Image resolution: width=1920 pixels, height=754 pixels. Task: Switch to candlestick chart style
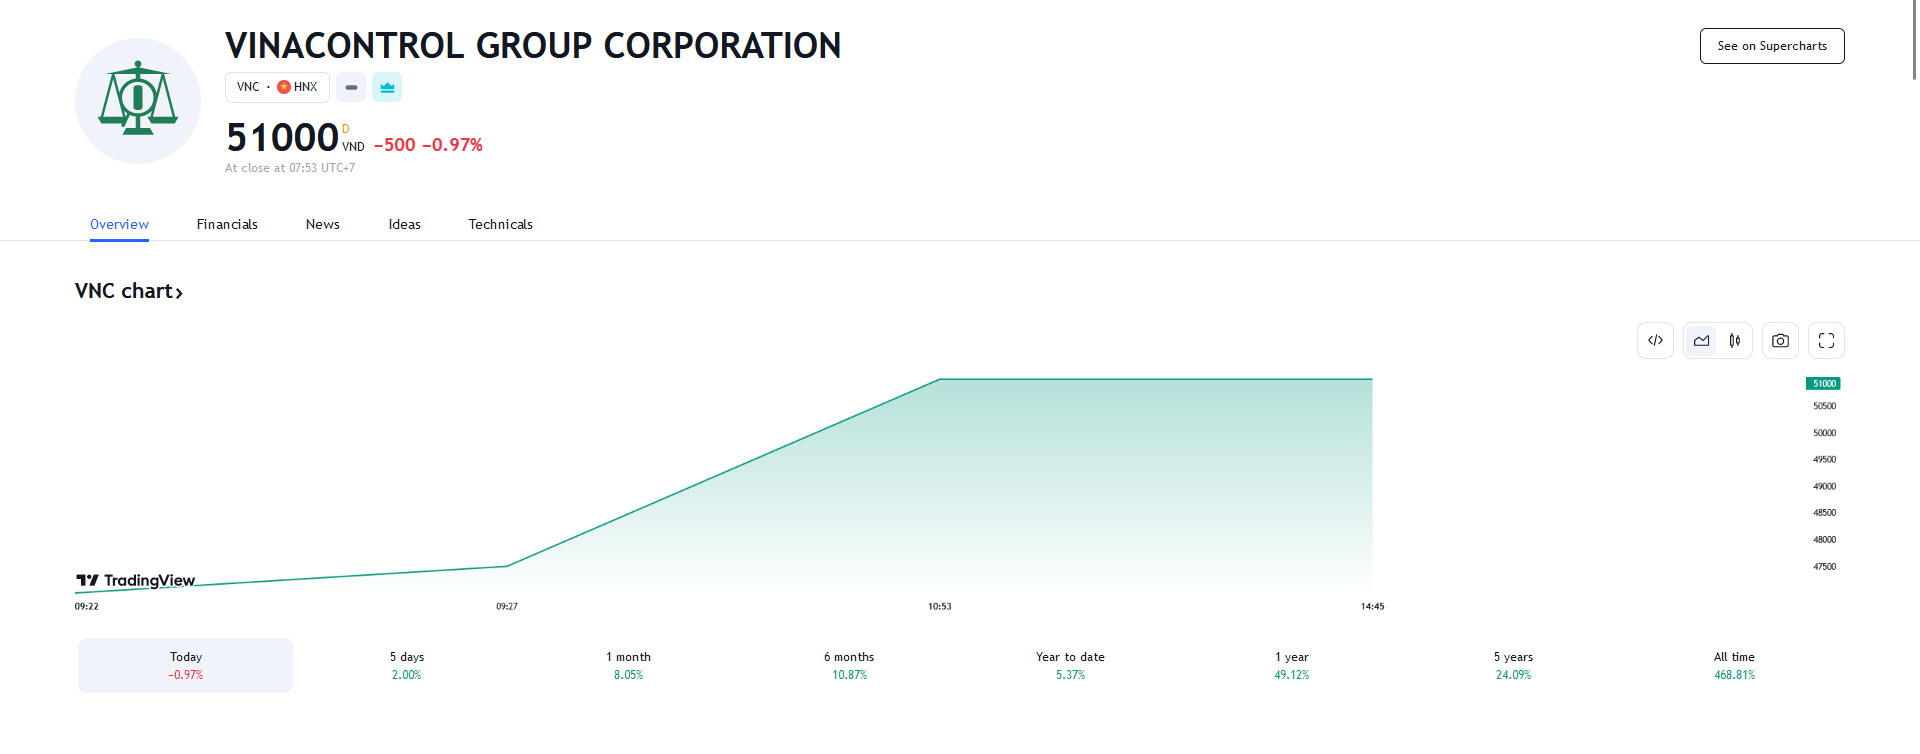pos(1735,341)
